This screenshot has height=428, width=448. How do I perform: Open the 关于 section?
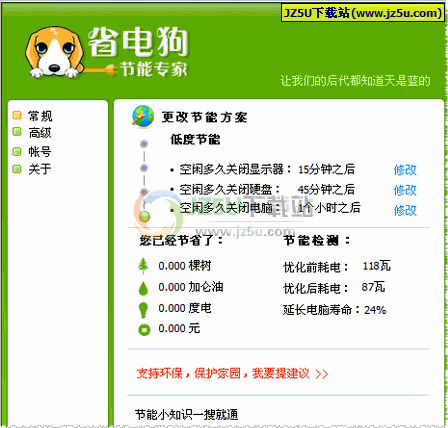(x=40, y=169)
